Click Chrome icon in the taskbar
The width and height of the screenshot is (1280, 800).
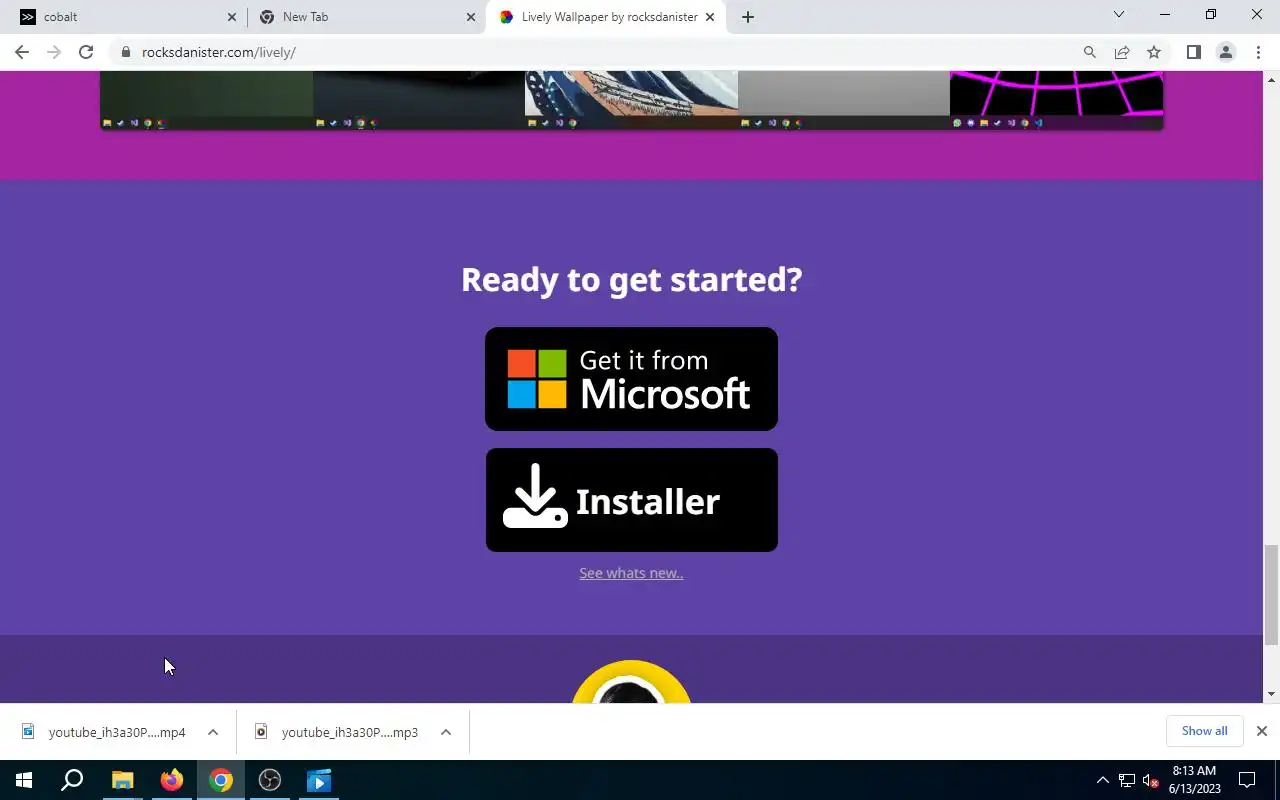[x=221, y=780]
